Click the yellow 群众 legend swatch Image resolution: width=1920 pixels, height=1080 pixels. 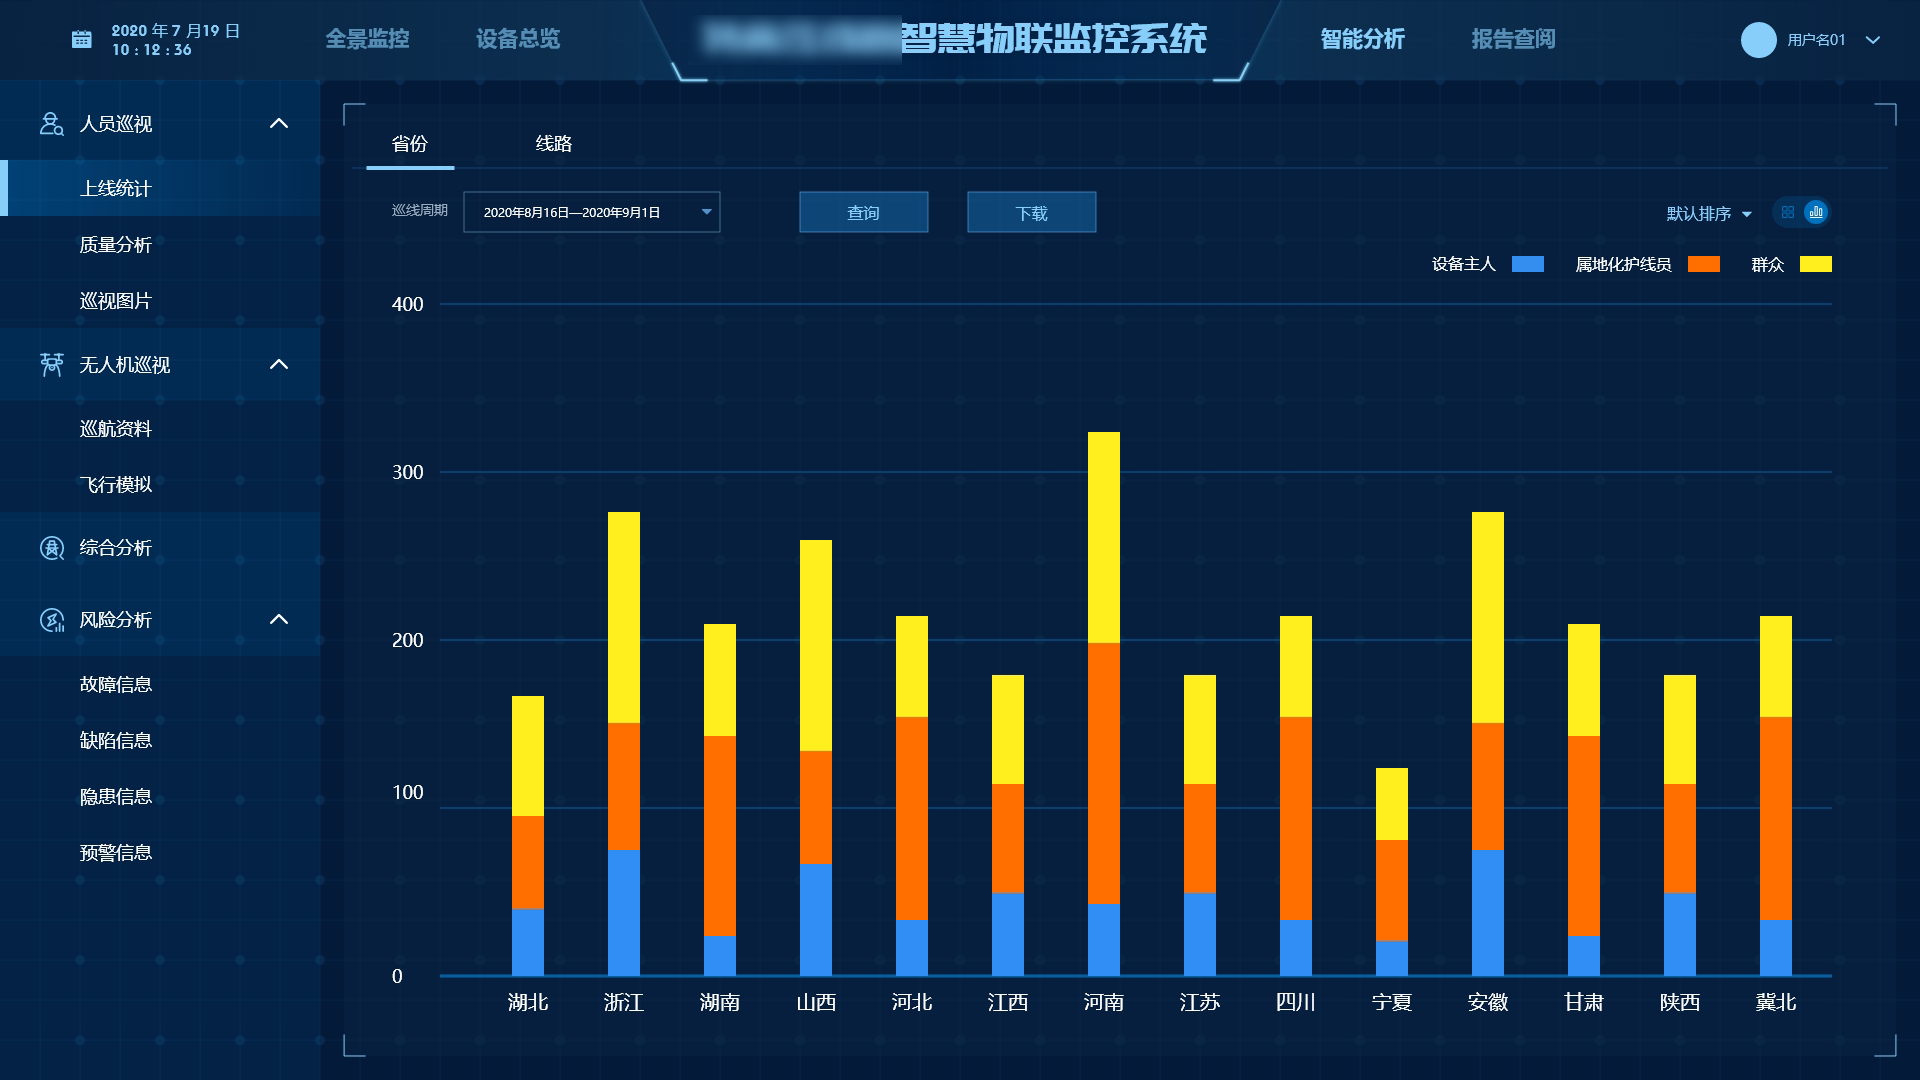[1816, 264]
